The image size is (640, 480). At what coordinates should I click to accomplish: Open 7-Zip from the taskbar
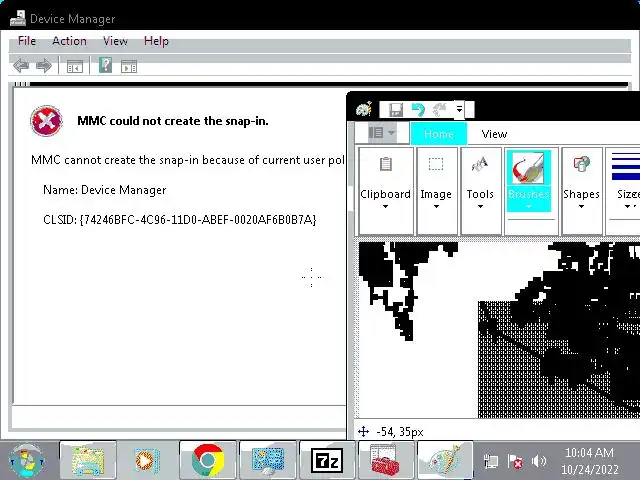[327, 461]
